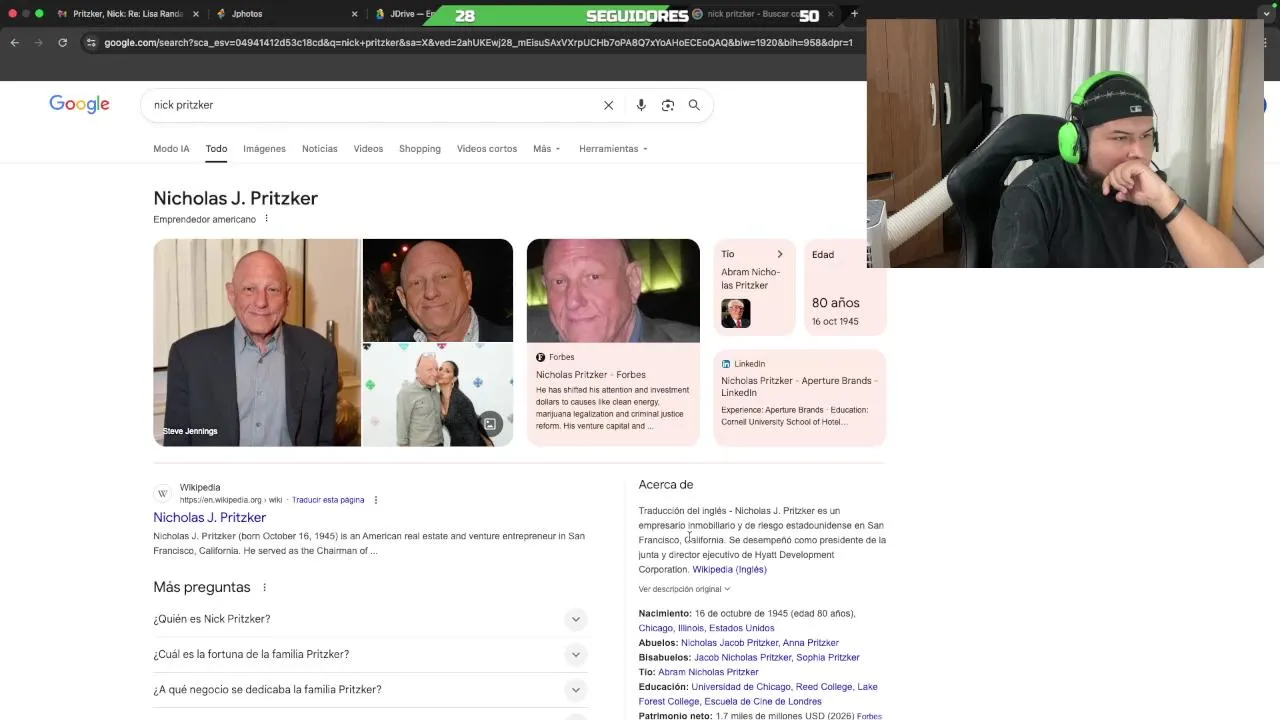Click the Forbes source icon
The height and width of the screenshot is (720, 1280).
pos(541,357)
